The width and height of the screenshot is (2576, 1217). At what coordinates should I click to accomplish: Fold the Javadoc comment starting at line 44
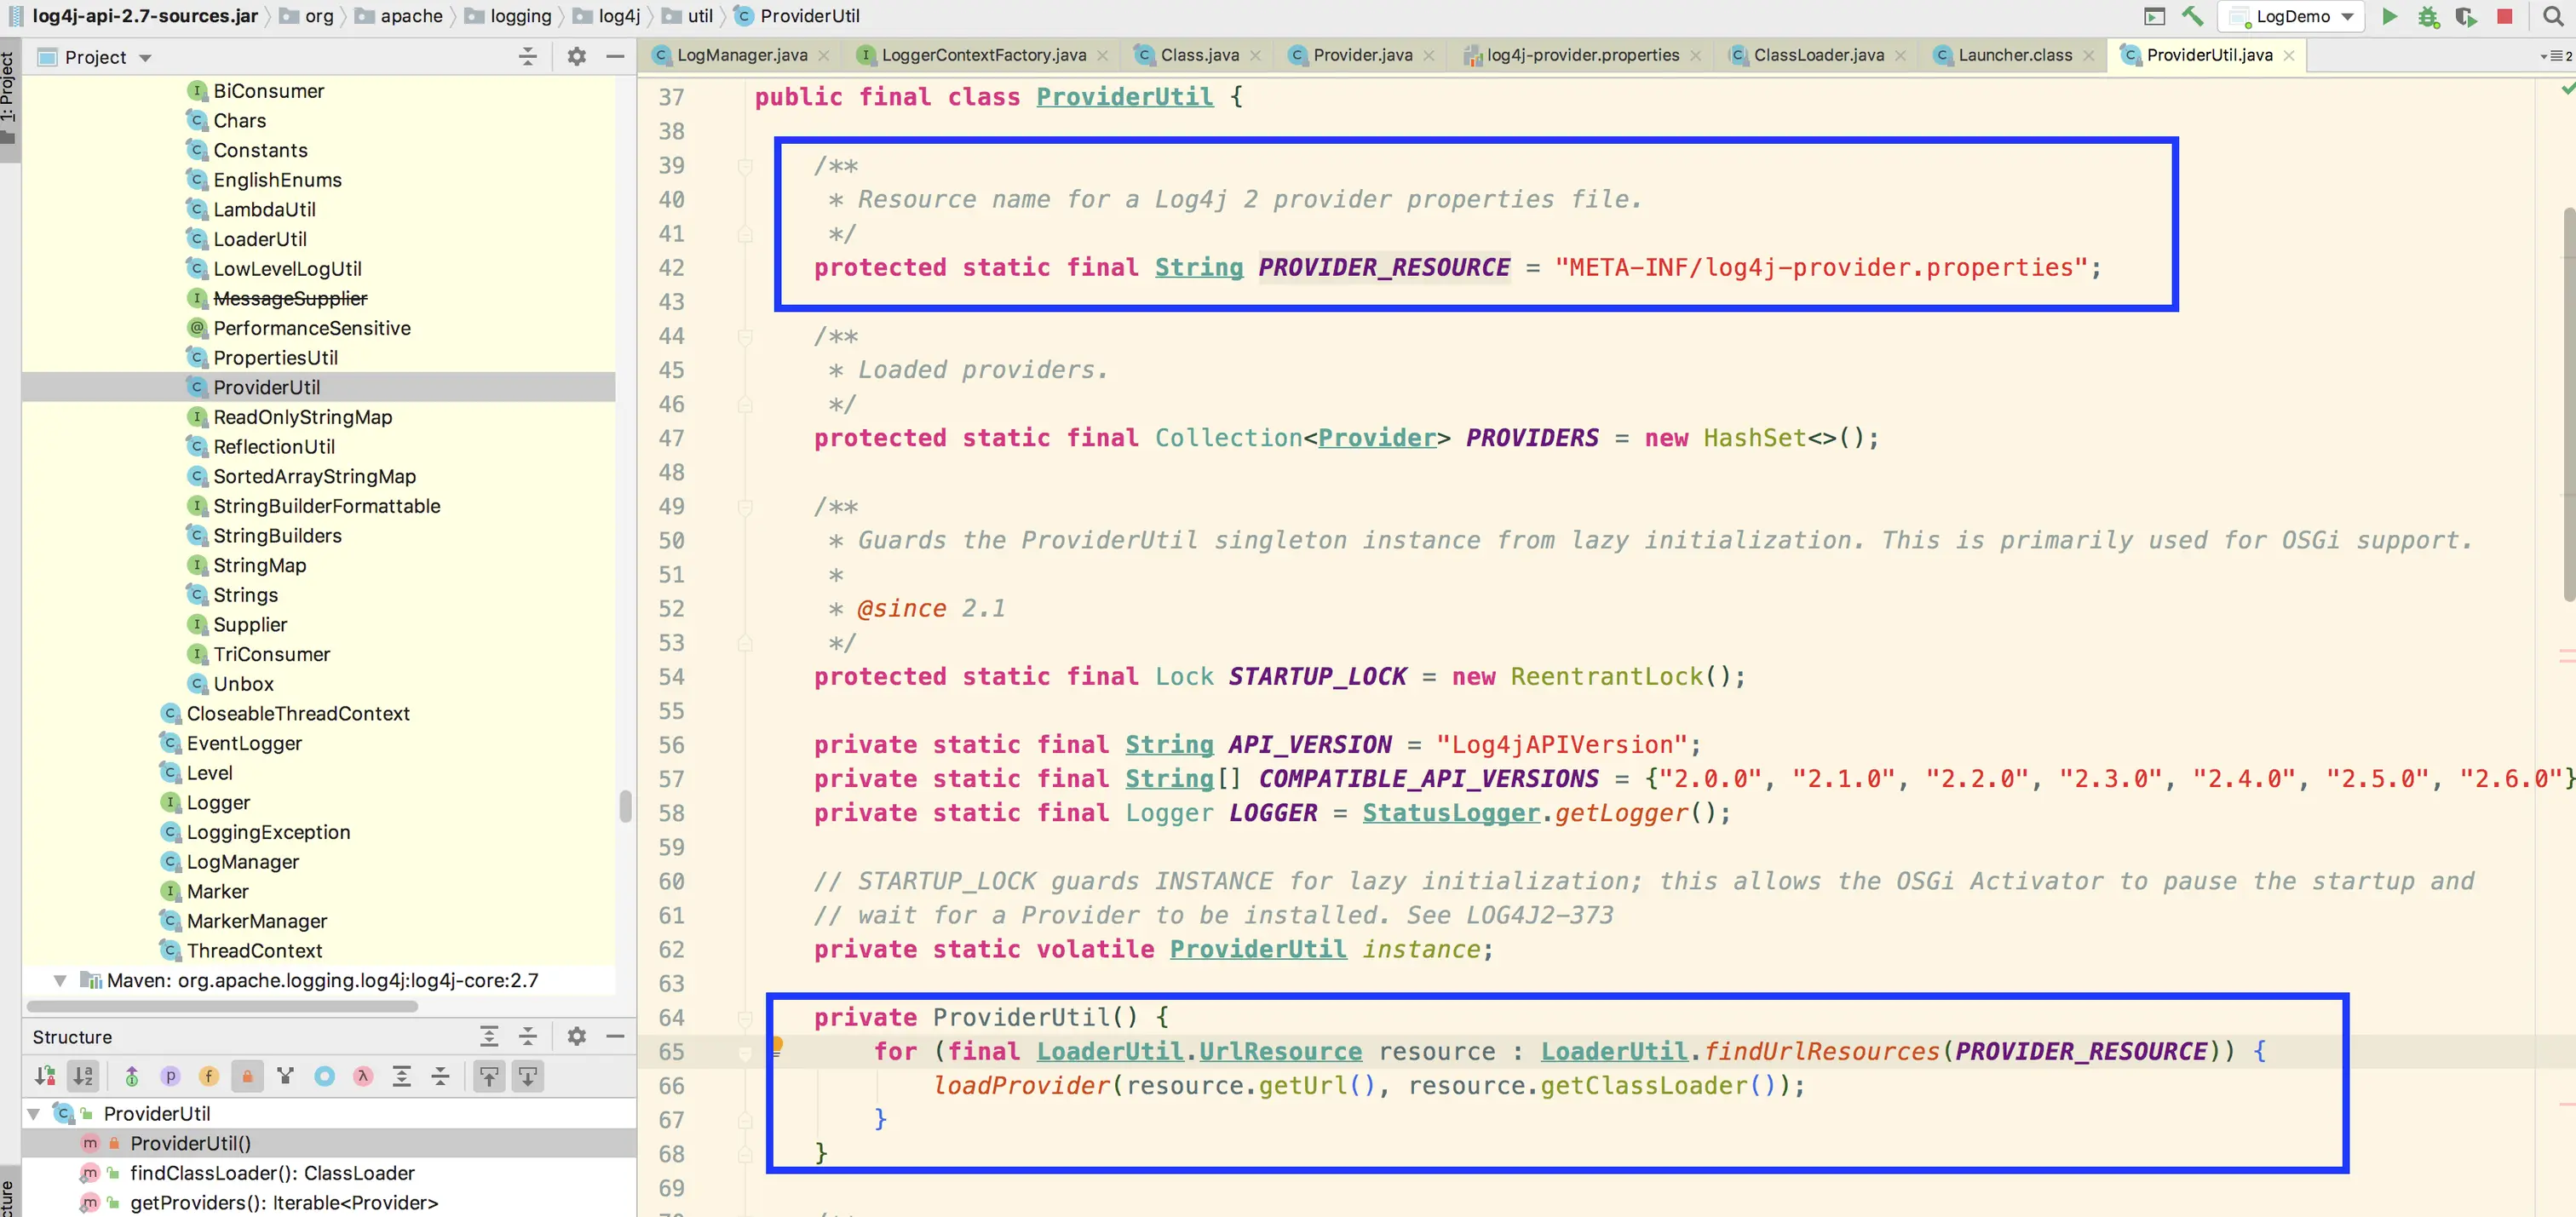click(x=745, y=337)
